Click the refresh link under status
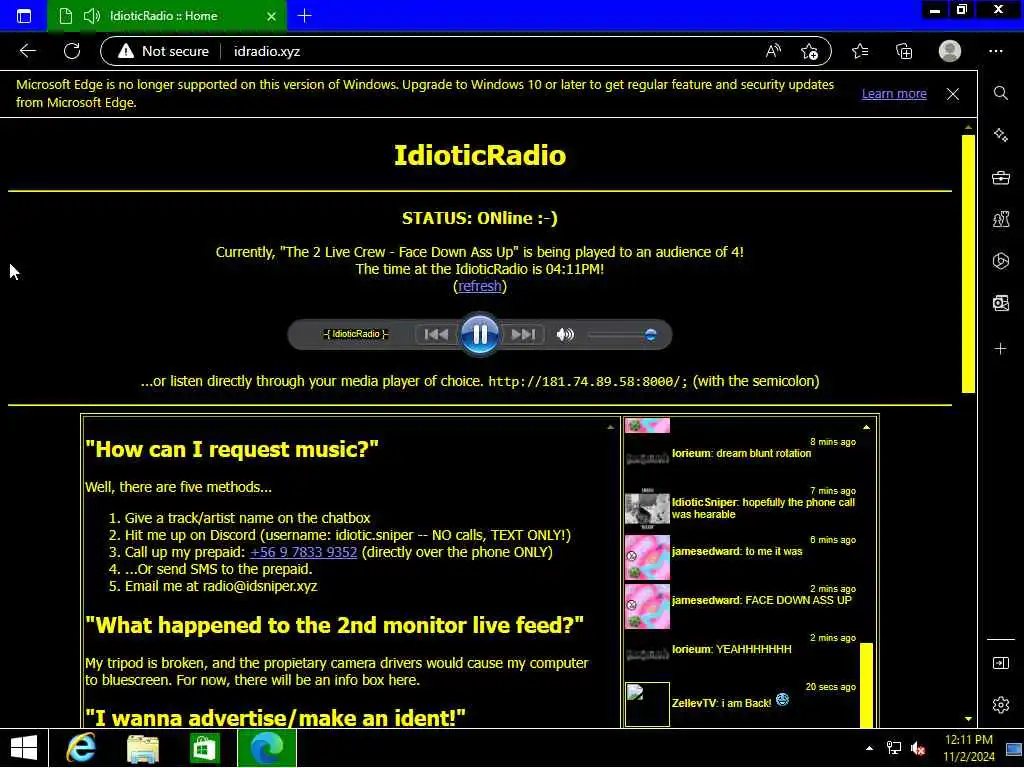 pos(479,286)
